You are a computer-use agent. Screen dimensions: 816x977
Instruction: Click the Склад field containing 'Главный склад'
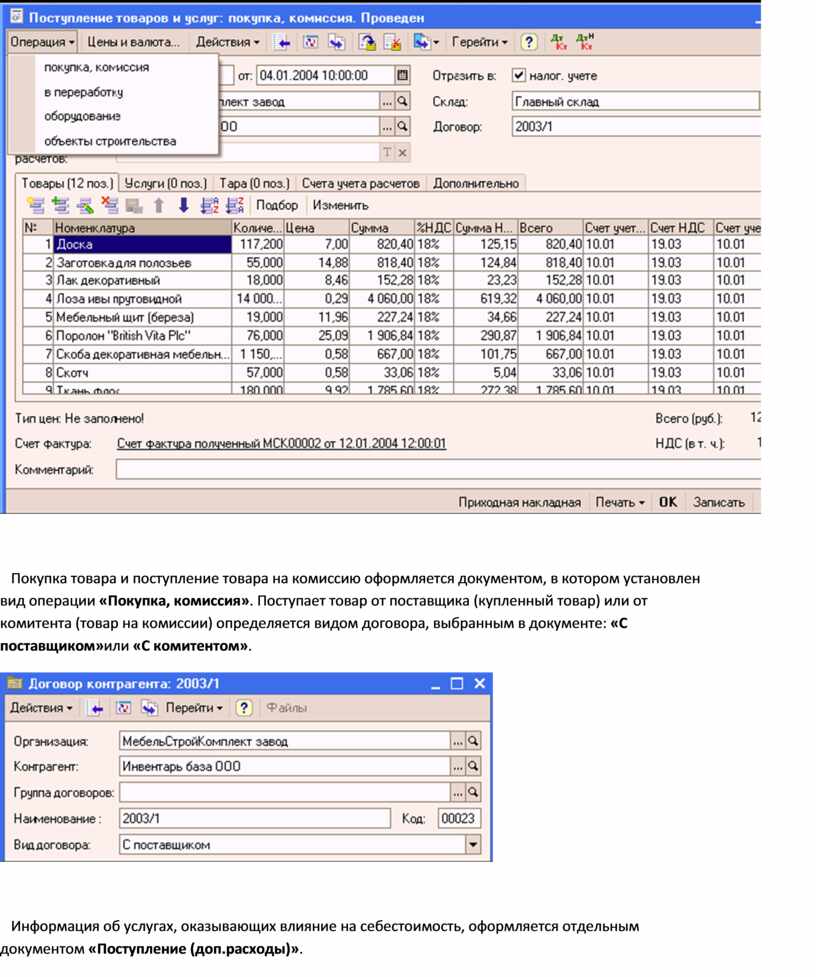pos(635,101)
